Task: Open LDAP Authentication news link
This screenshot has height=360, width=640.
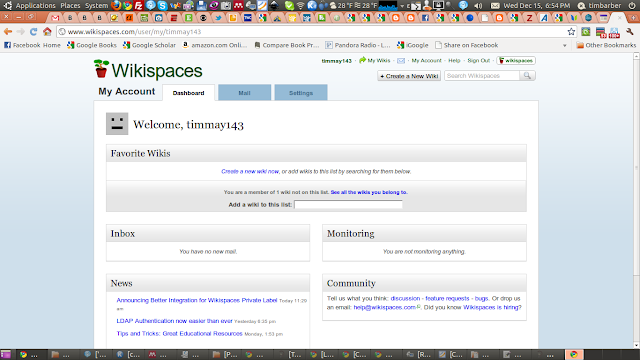Action: click(x=174, y=321)
